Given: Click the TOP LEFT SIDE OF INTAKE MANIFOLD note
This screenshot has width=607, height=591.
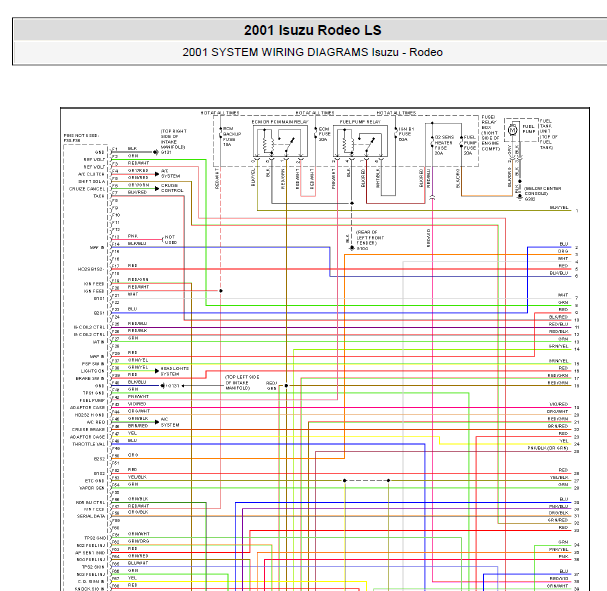Looking at the screenshot, I should pos(242,382).
